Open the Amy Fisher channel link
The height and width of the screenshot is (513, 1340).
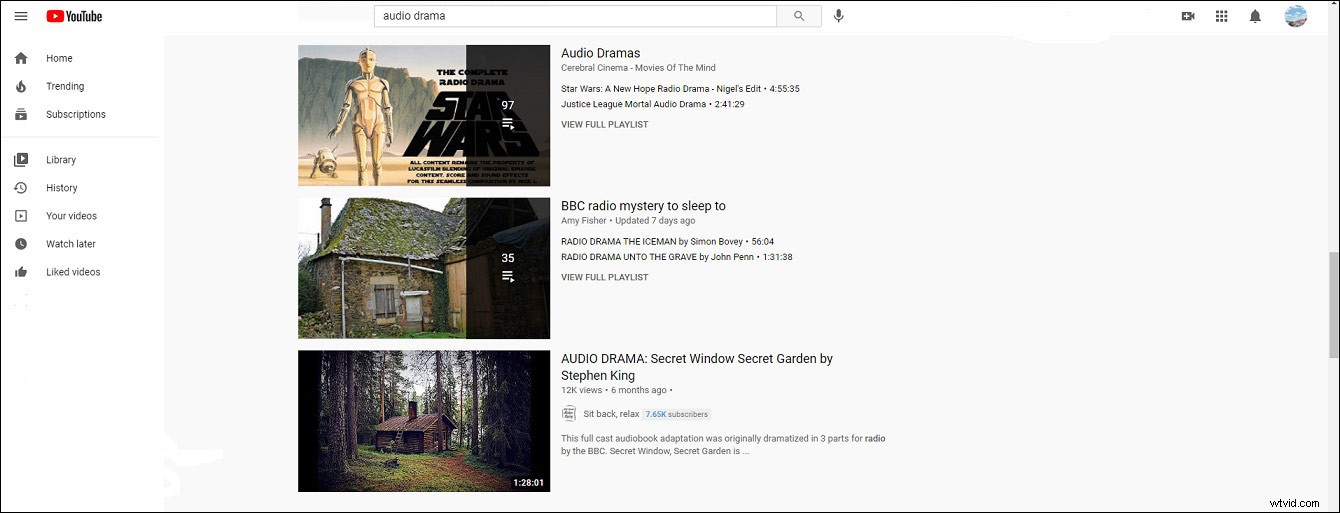pos(584,220)
